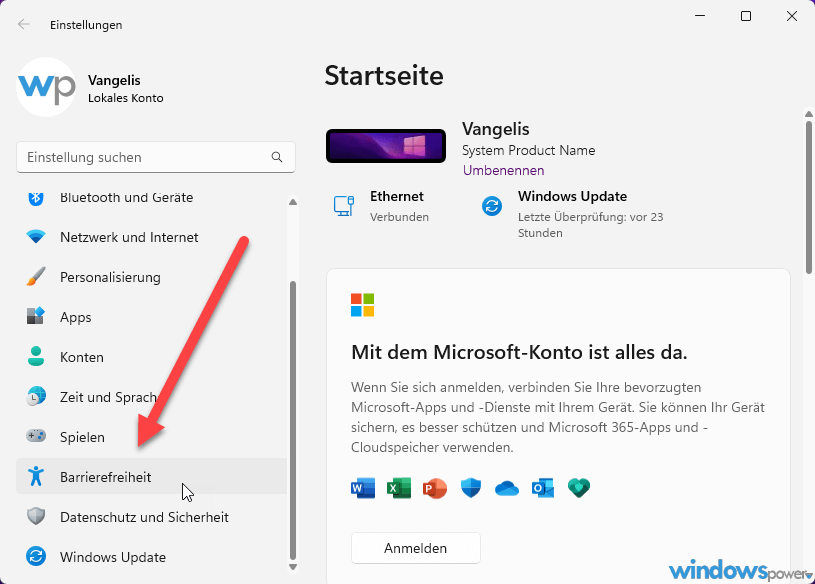The image size is (815, 584).
Task: Click the Windows Update icon in sidebar
Action: click(36, 556)
